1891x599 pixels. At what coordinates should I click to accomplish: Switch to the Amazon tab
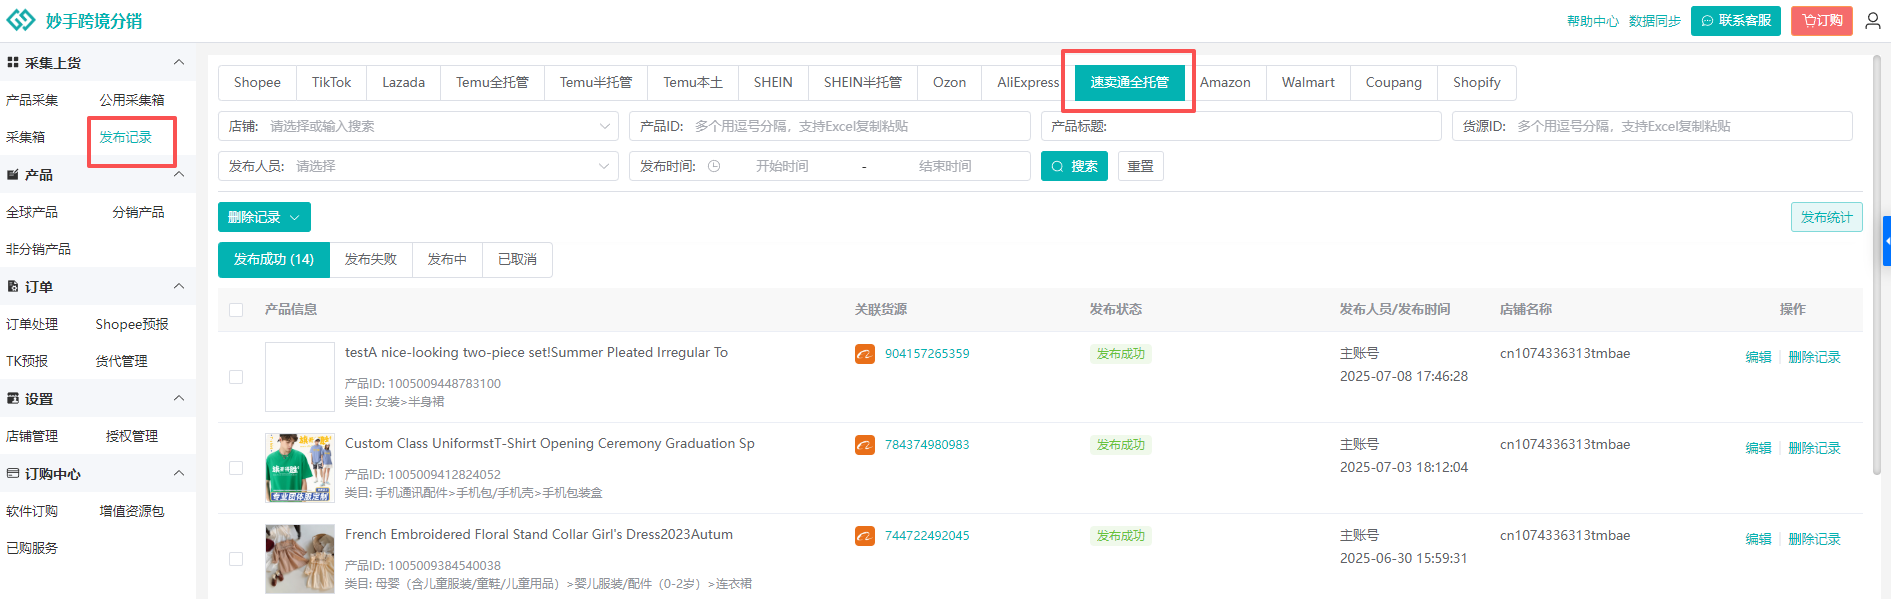[1225, 82]
